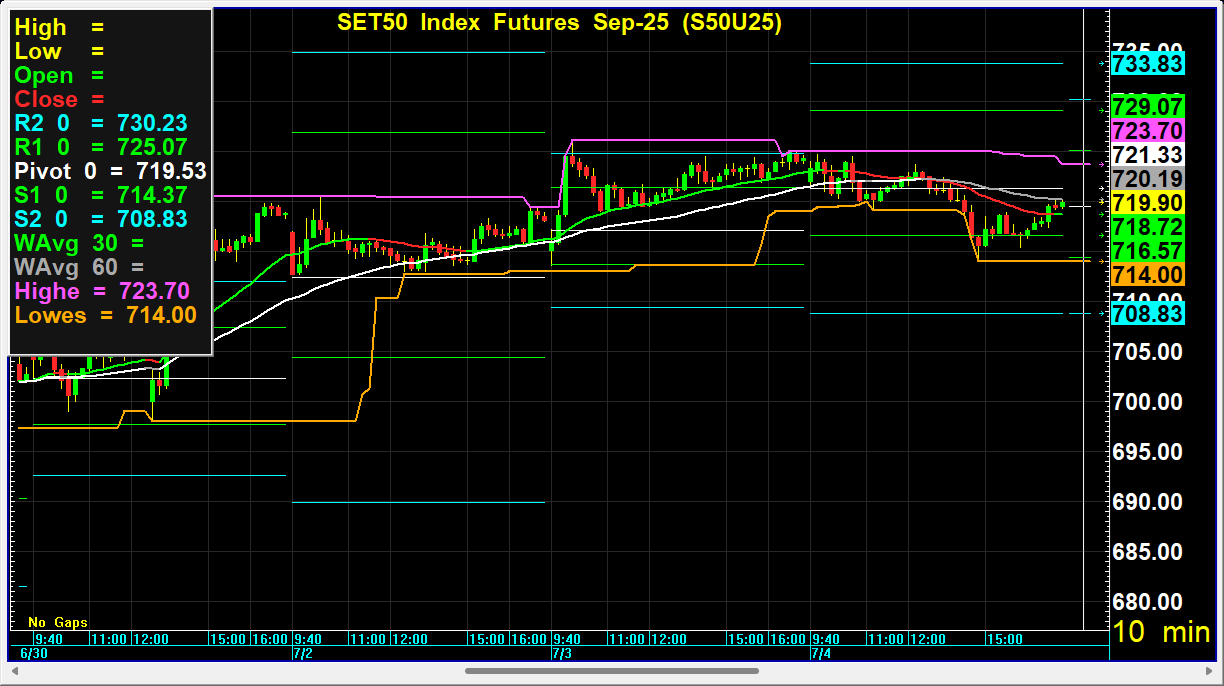This screenshot has width=1224, height=686.
Task: Select the R2 0 = 730.23 legend row
Action: [x=101, y=124]
